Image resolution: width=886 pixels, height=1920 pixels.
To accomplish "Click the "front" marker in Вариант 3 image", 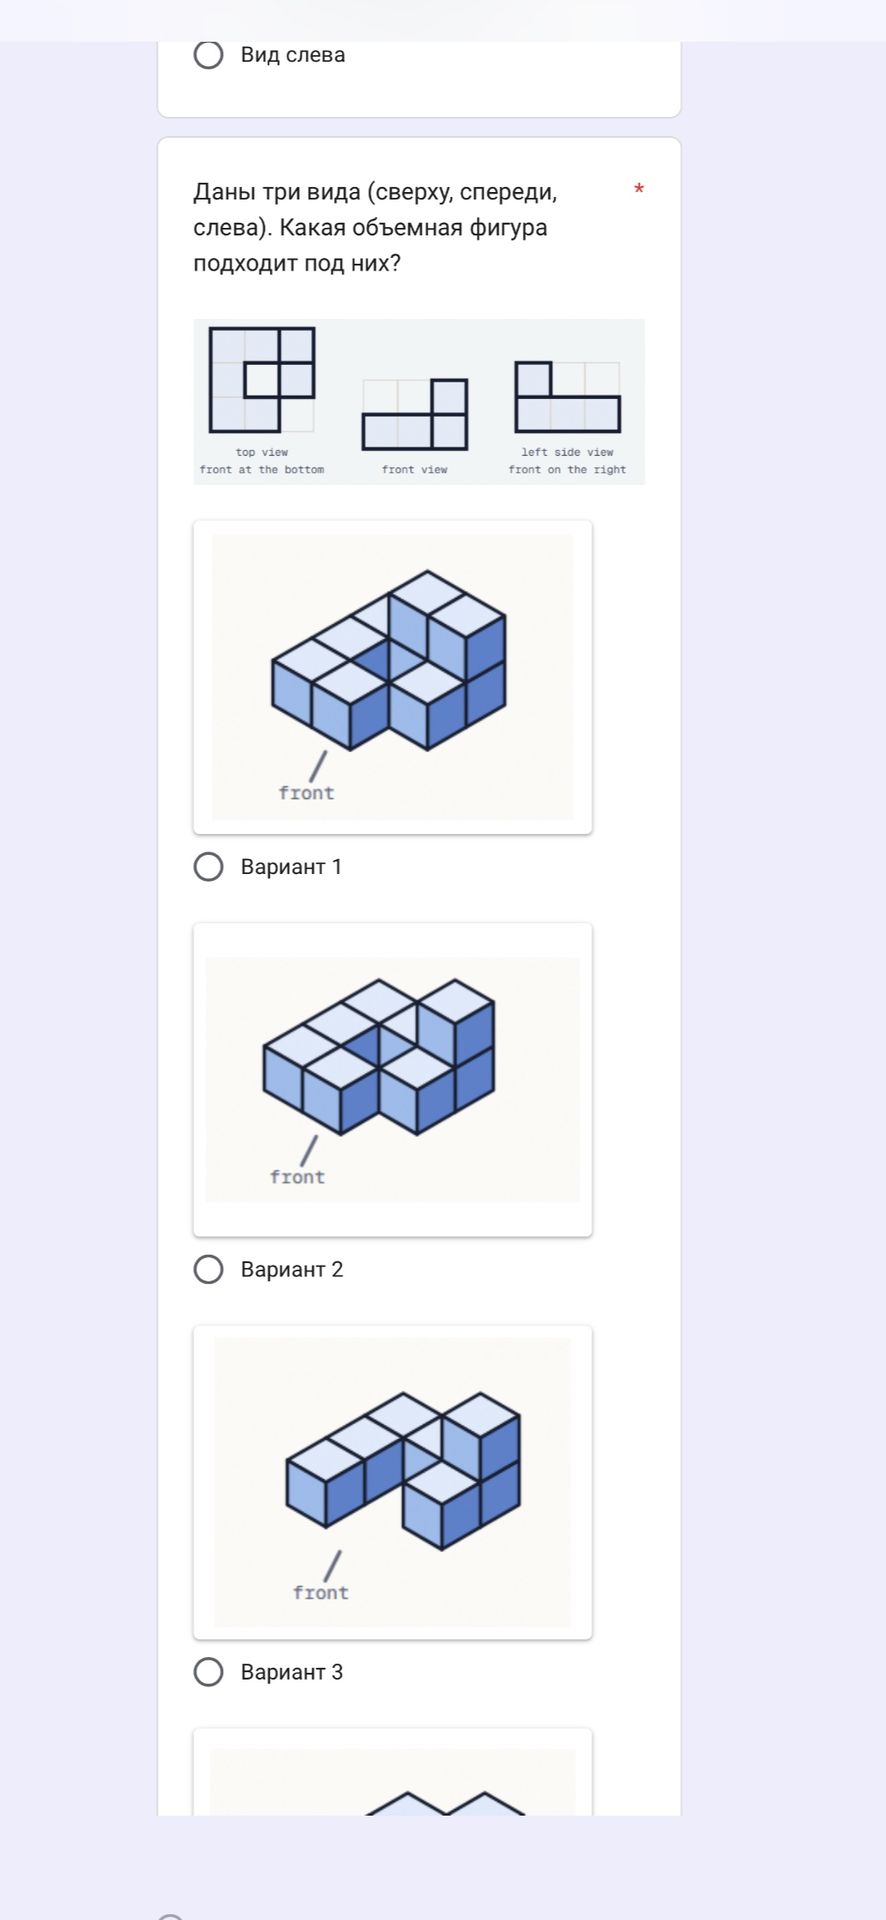I will pyautogui.click(x=320, y=1593).
